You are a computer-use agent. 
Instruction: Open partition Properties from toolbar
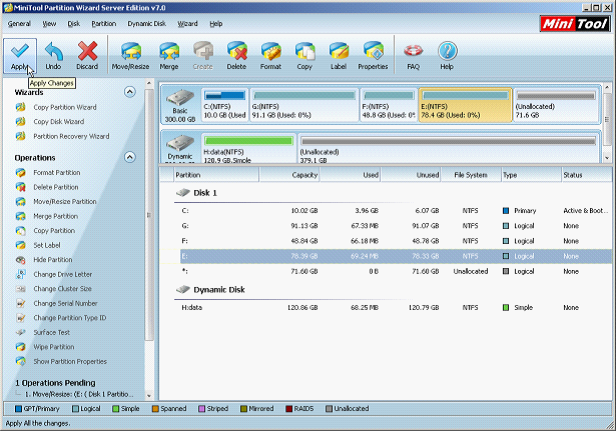[373, 55]
